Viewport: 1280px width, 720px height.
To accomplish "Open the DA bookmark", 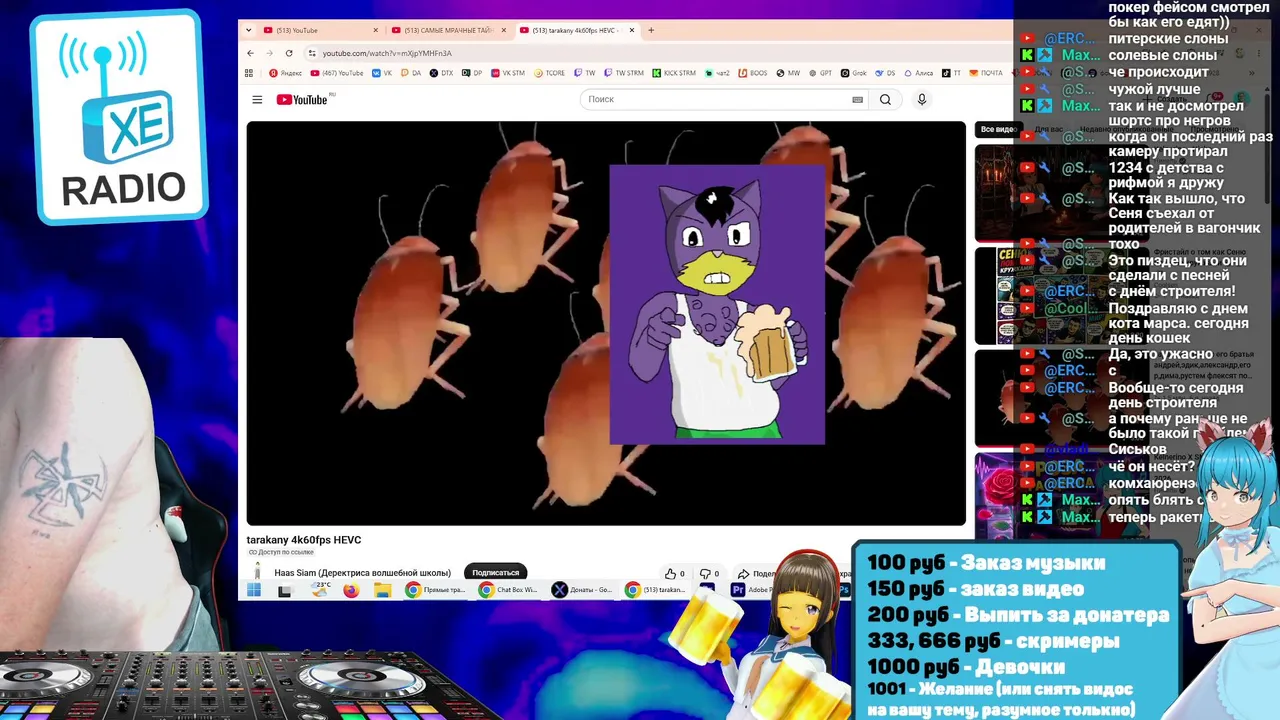I will coord(411,73).
